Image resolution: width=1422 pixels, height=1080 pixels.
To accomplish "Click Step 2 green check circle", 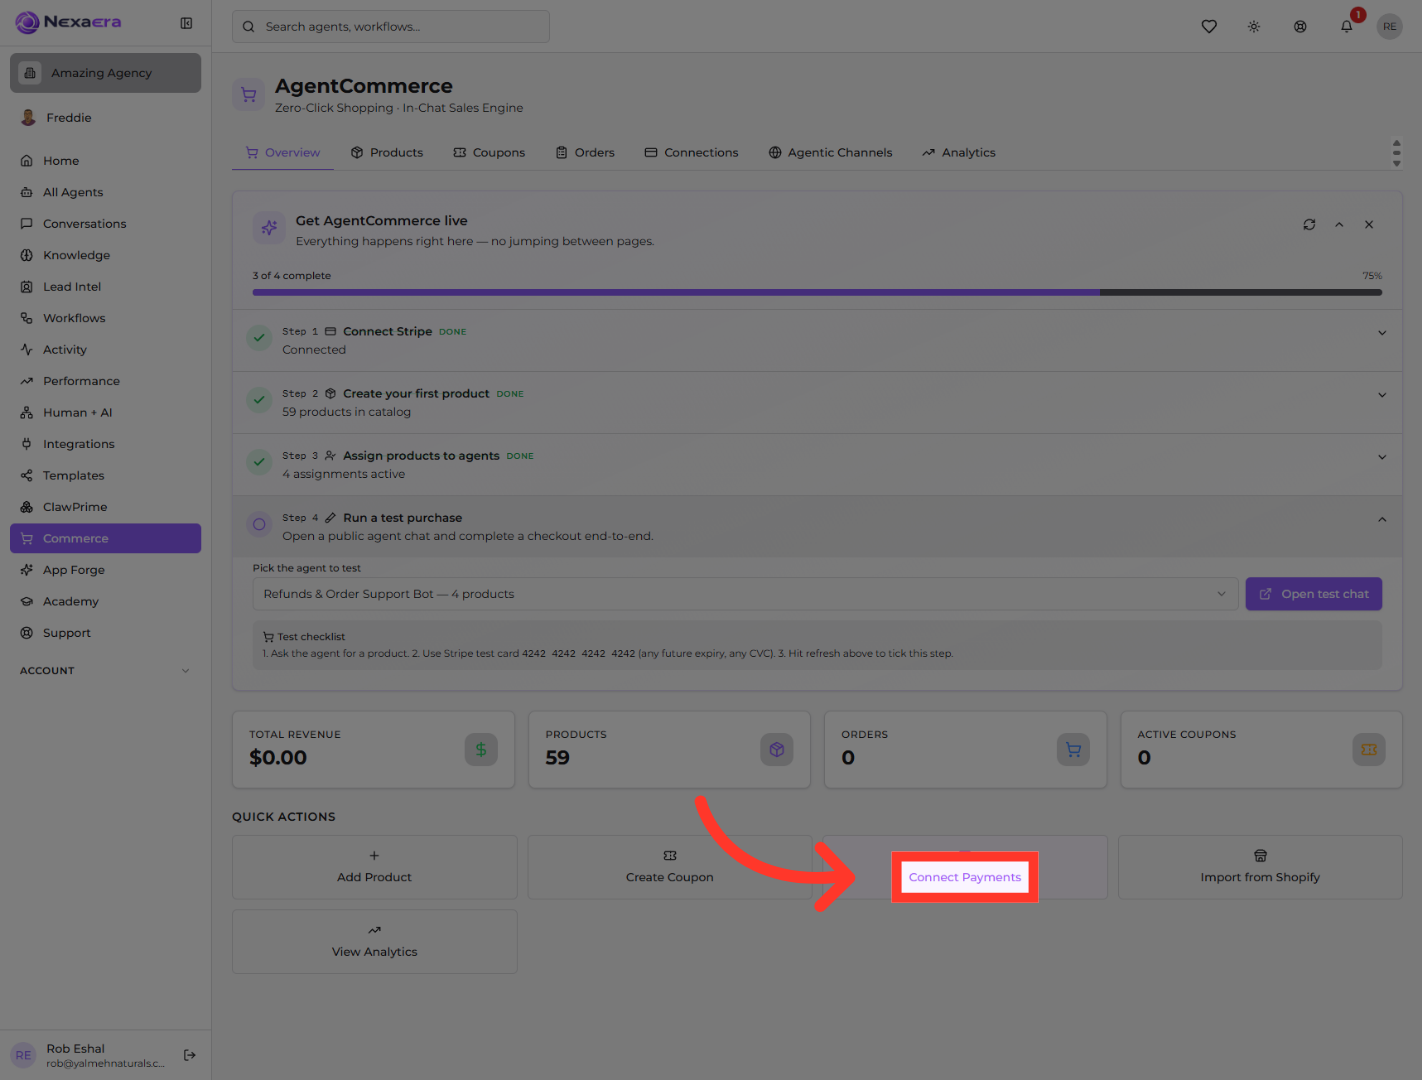I will (259, 400).
